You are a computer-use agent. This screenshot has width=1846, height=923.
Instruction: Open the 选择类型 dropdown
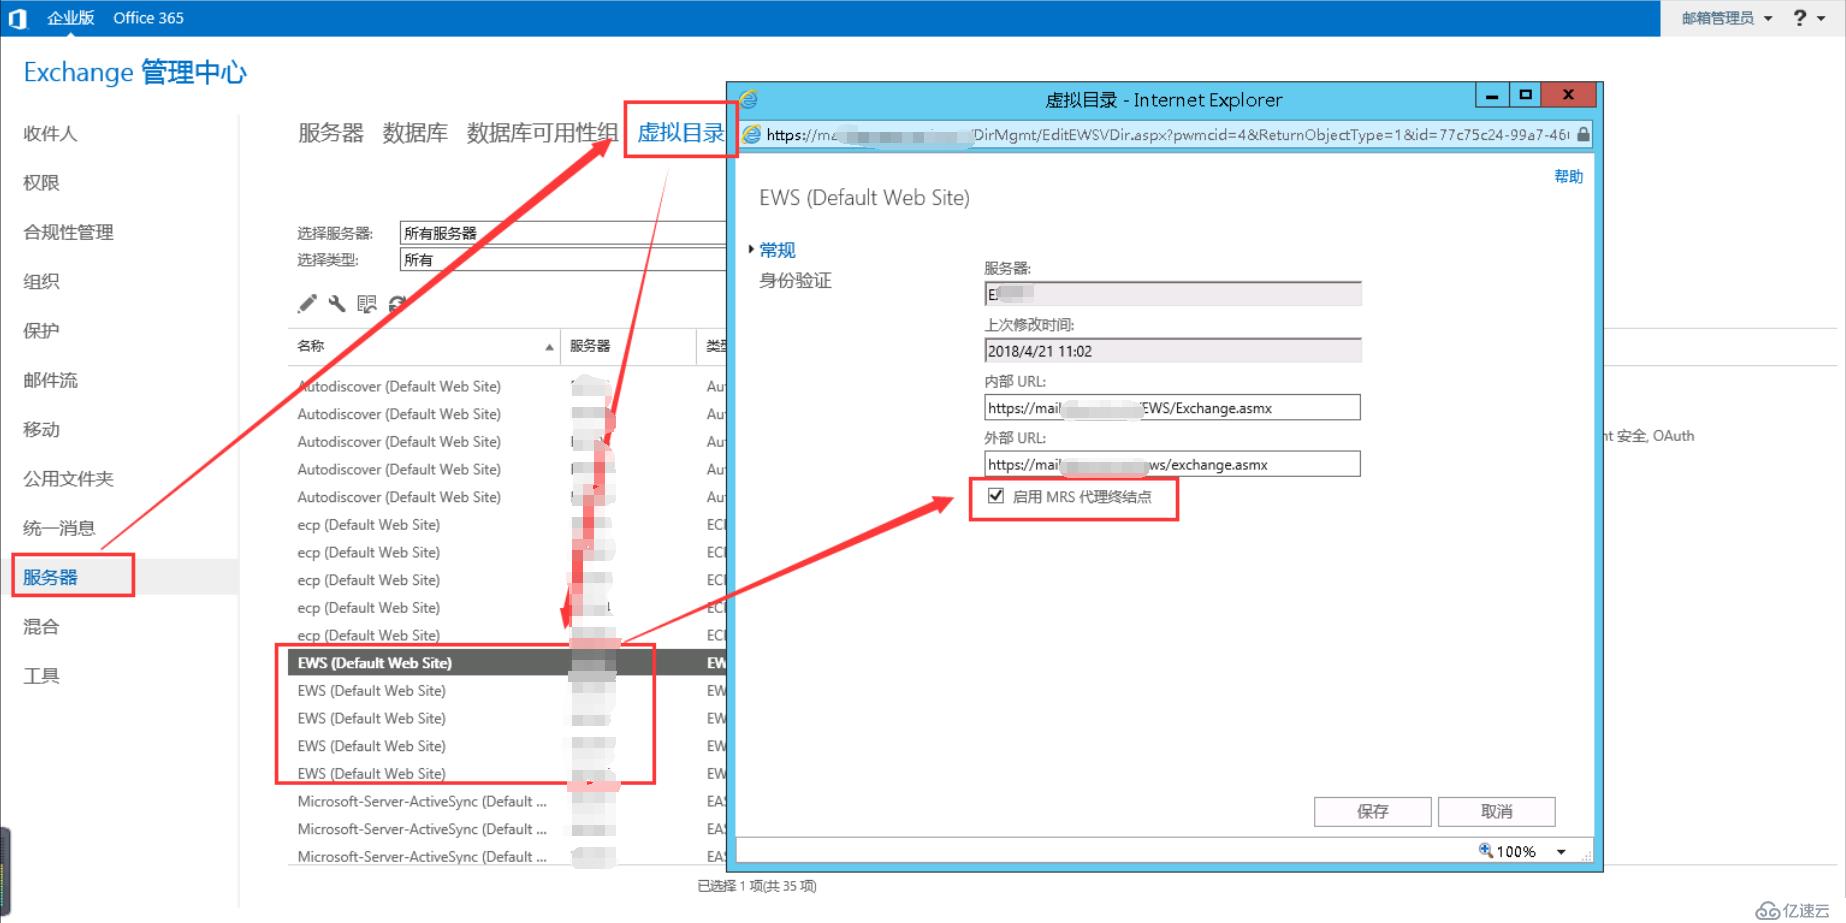point(563,259)
